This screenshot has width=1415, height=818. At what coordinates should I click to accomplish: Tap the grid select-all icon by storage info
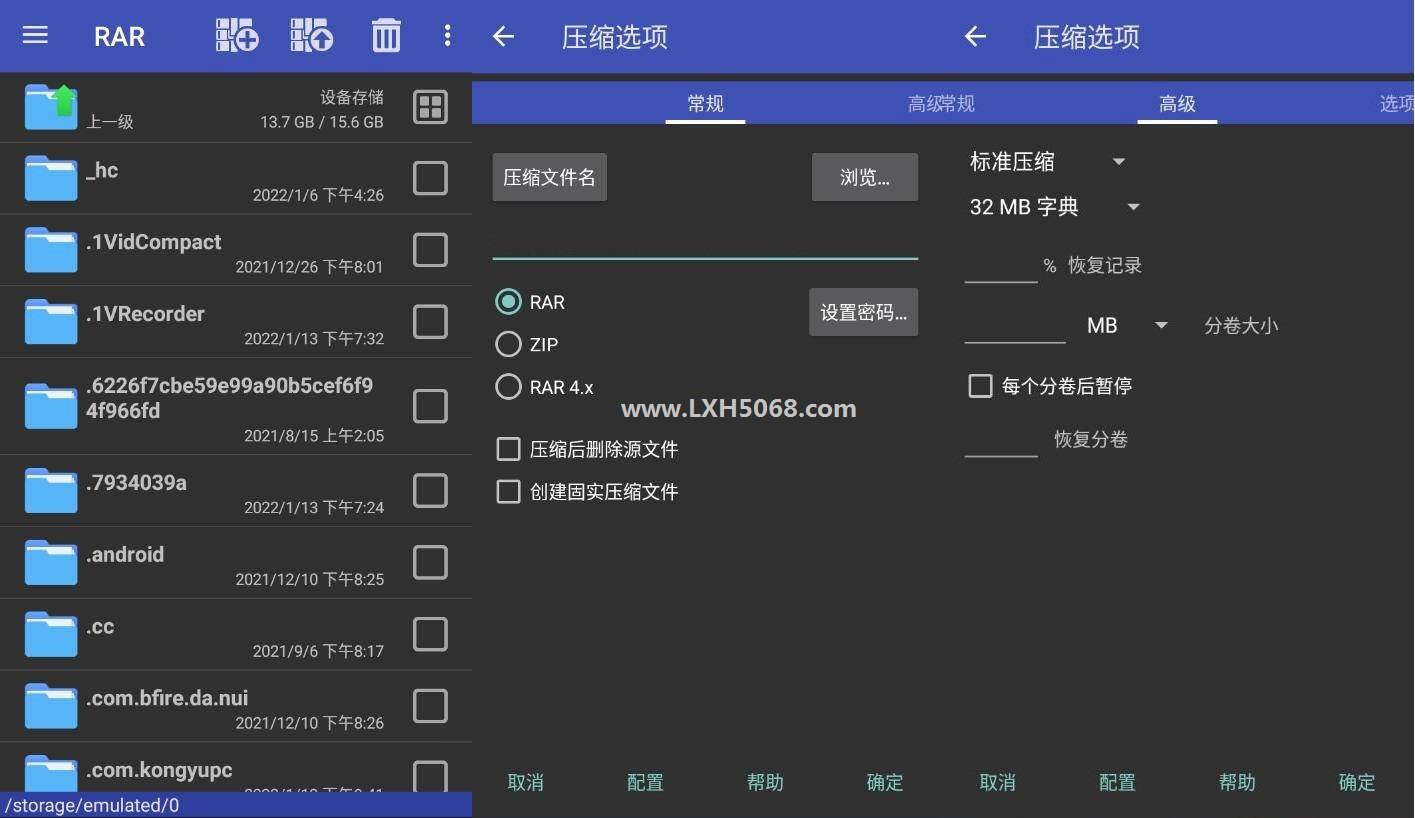pos(431,107)
